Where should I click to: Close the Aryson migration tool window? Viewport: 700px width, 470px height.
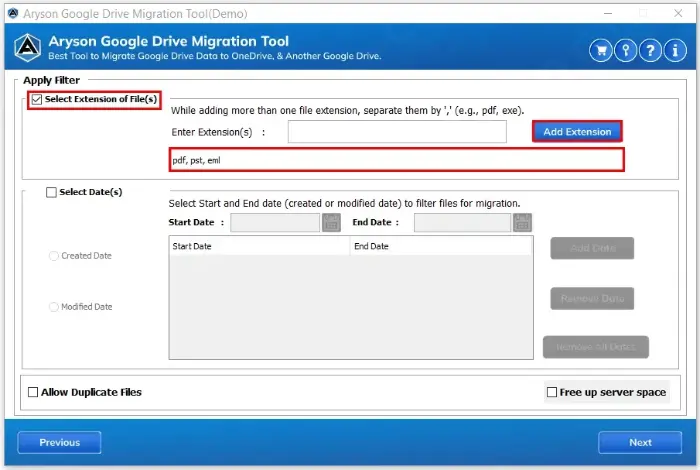point(678,13)
